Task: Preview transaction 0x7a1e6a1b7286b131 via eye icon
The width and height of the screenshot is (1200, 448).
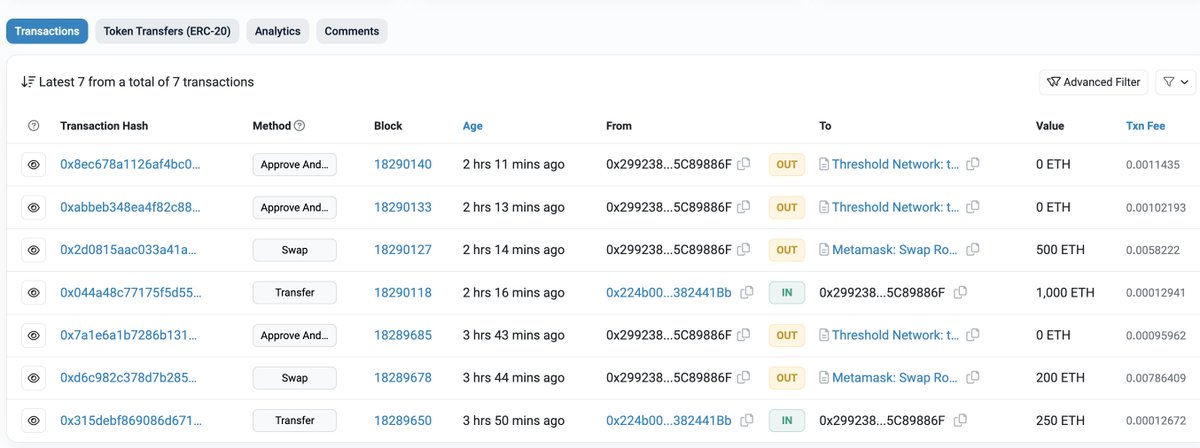Action: point(33,336)
